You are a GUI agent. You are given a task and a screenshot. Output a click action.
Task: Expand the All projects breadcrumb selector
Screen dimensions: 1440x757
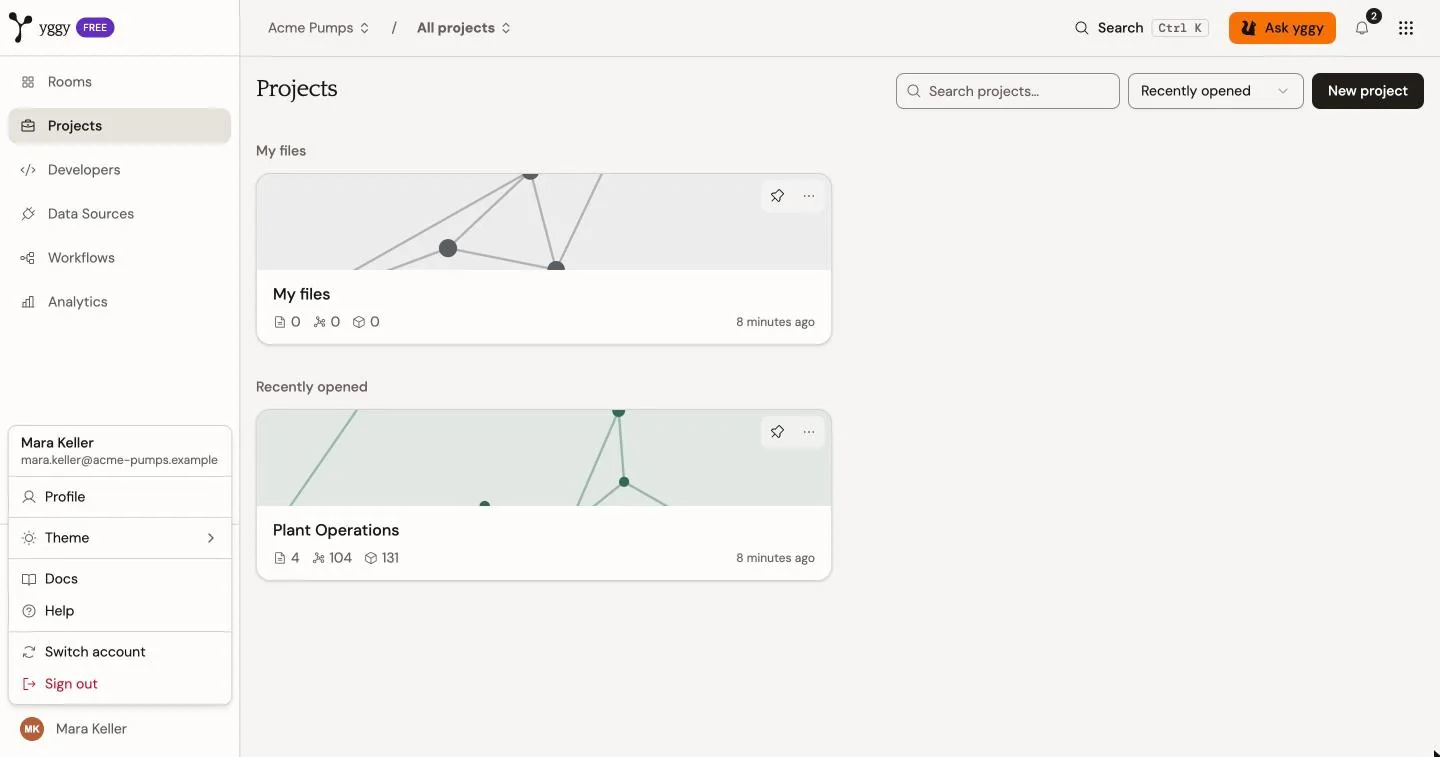pos(464,28)
